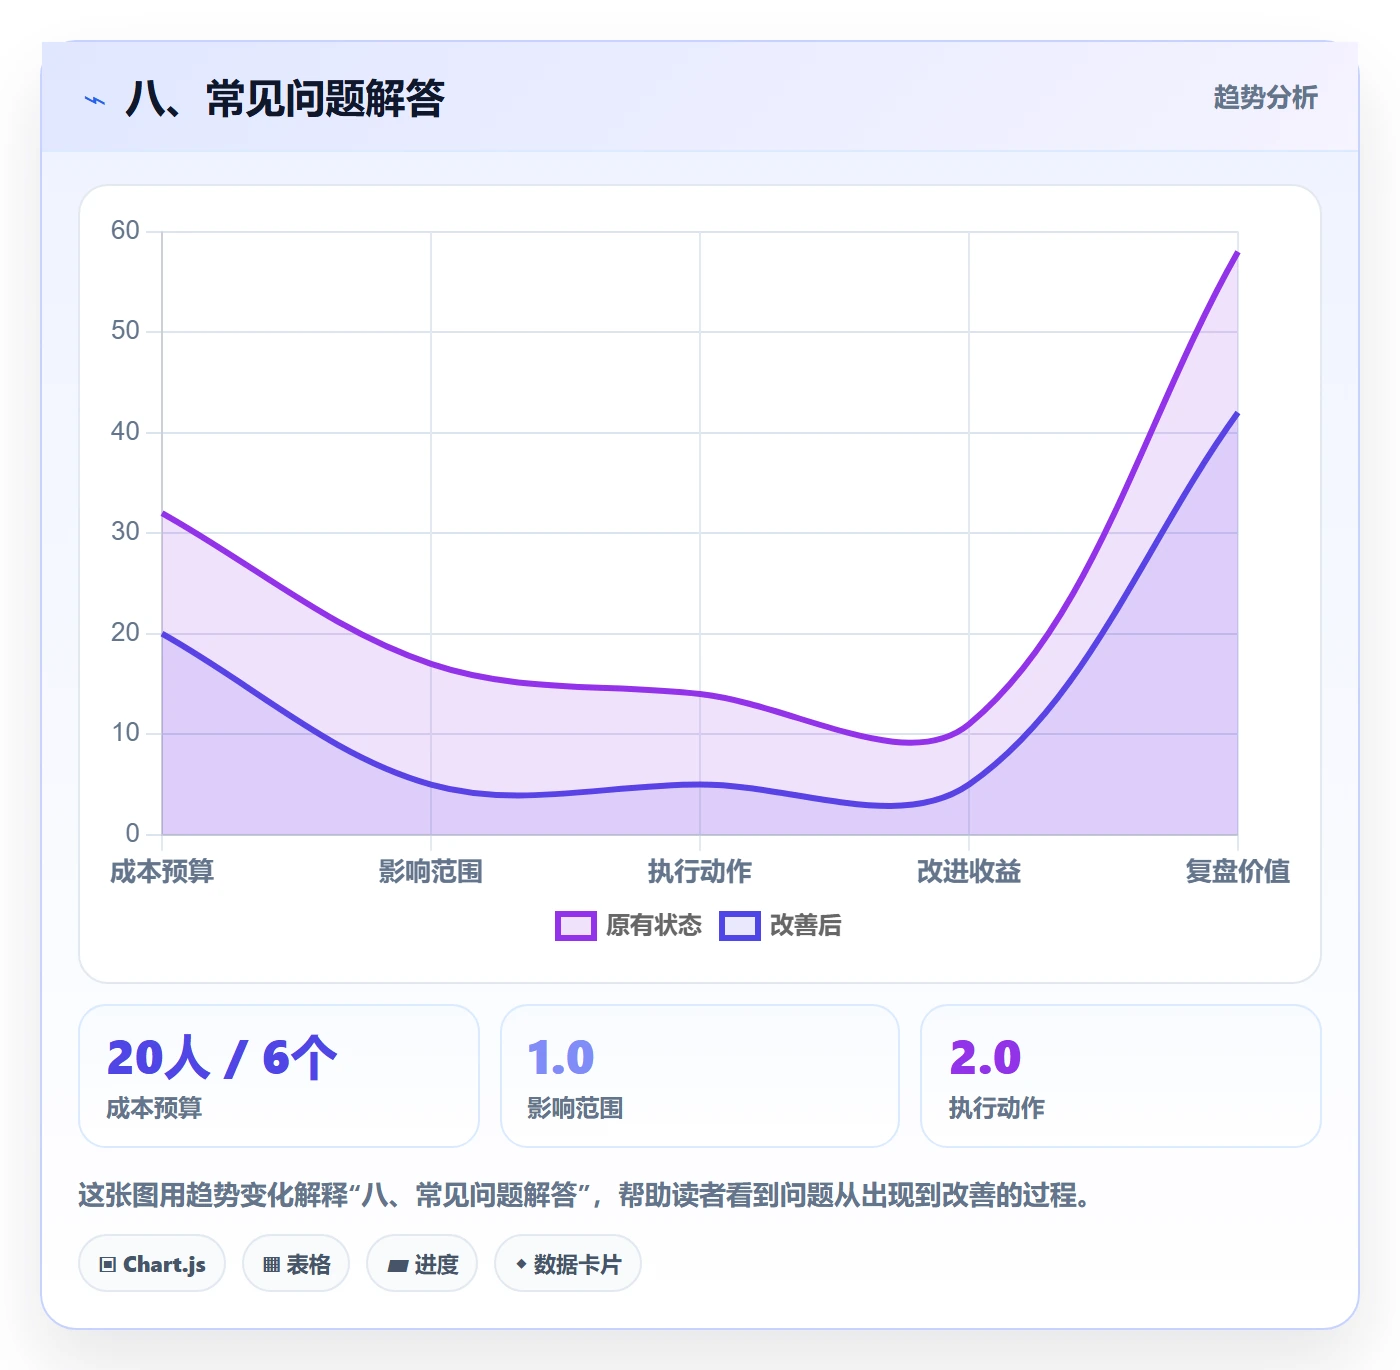Click the 原有状态 line peak at 复盘价值
1400x1370 pixels.
[x=1237, y=253]
